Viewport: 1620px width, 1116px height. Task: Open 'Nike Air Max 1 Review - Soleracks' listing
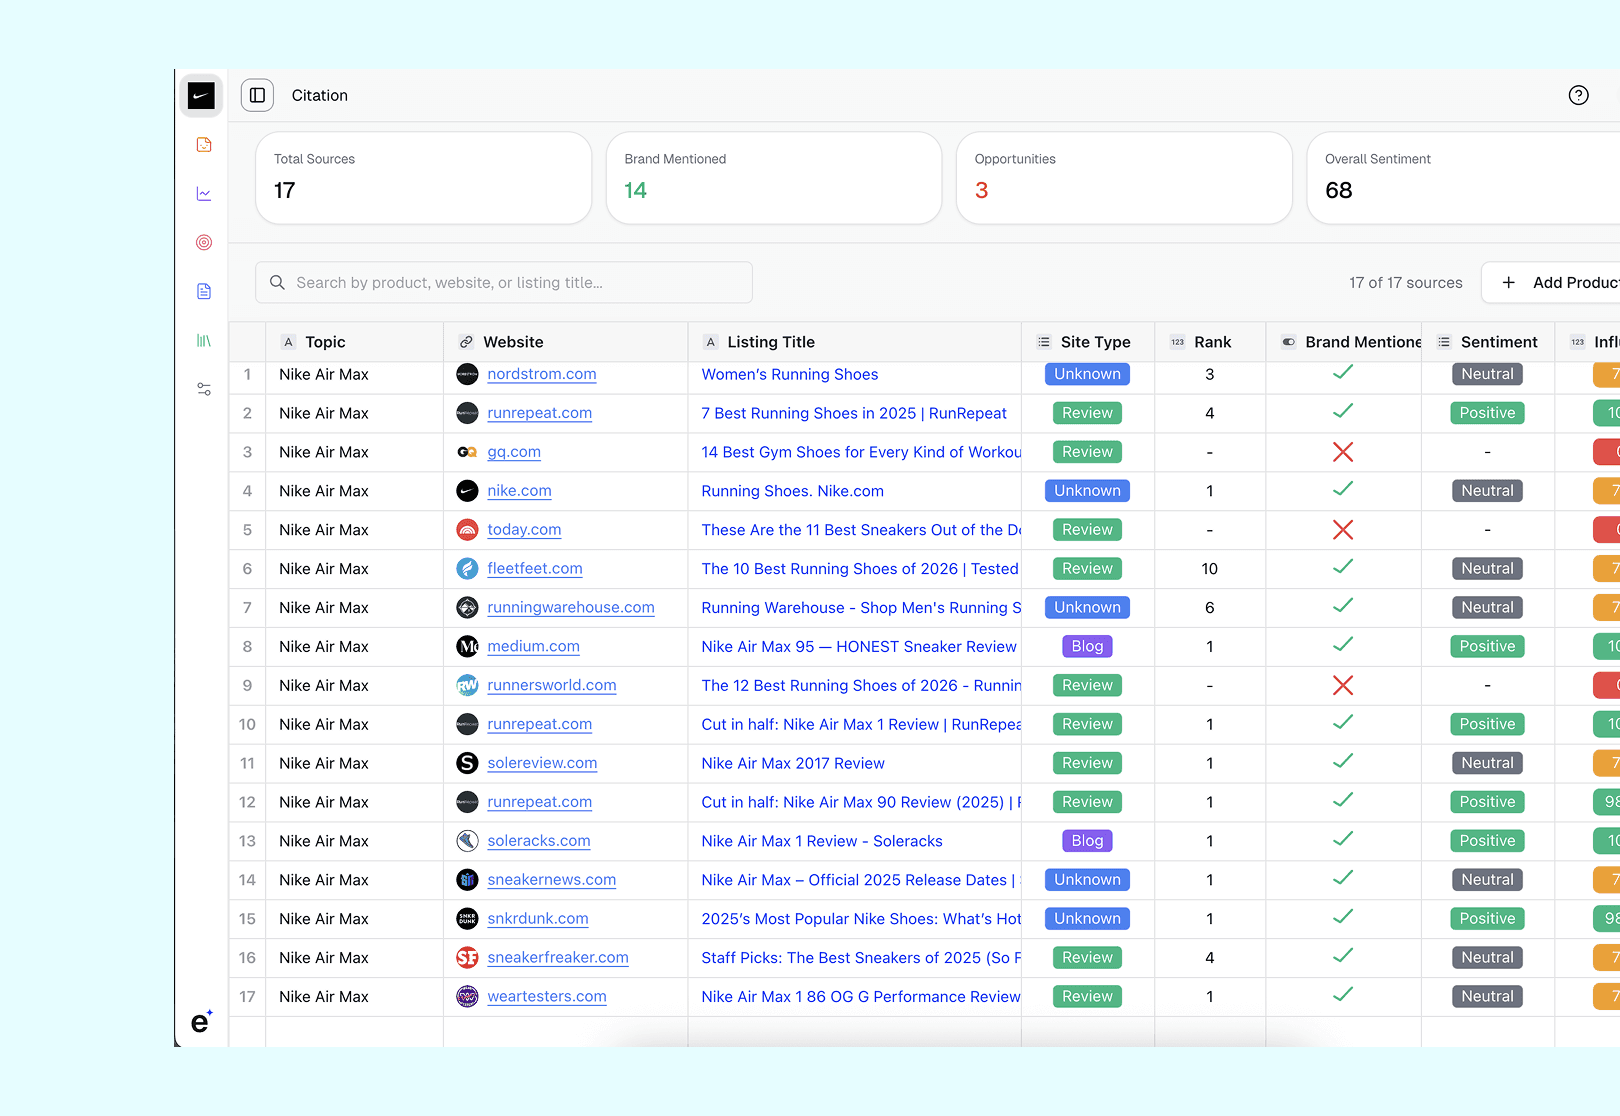pyautogui.click(x=822, y=841)
